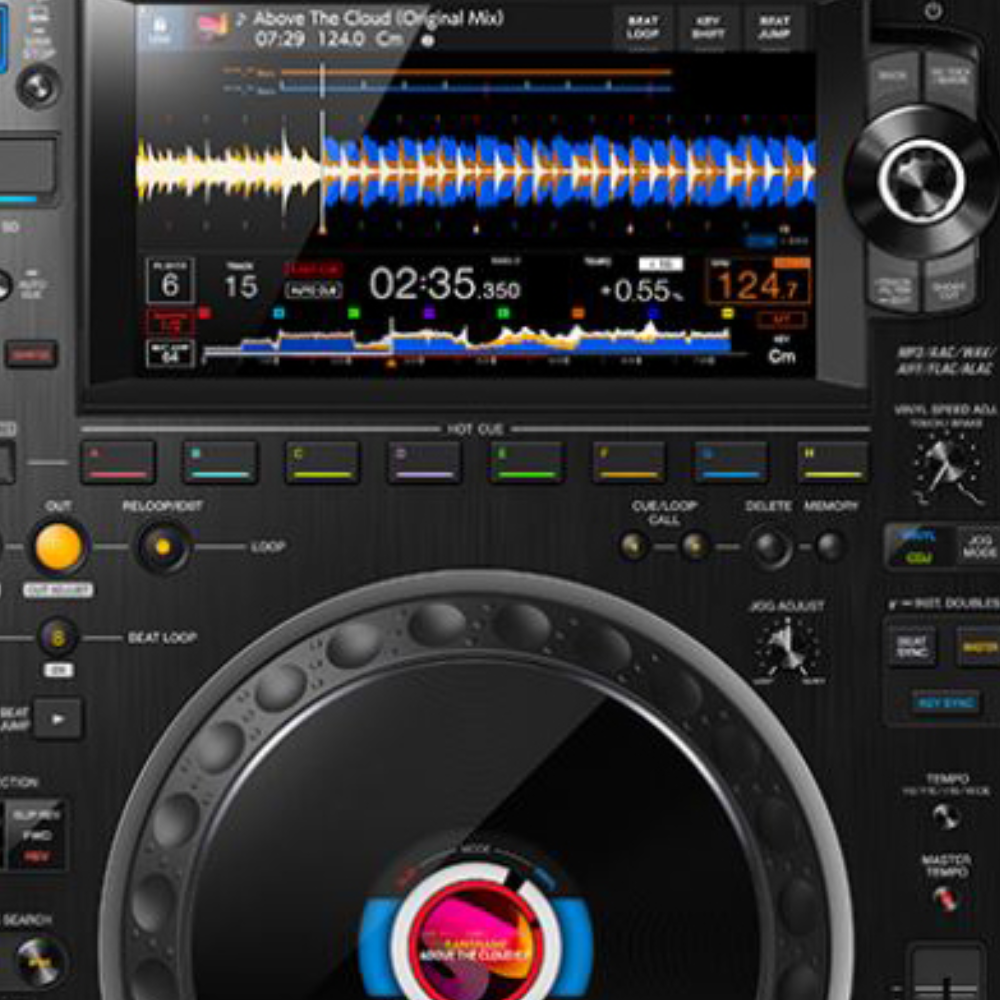
Task: Flip the SLIP REV/FWD/REV direction lever
Action: (36, 835)
